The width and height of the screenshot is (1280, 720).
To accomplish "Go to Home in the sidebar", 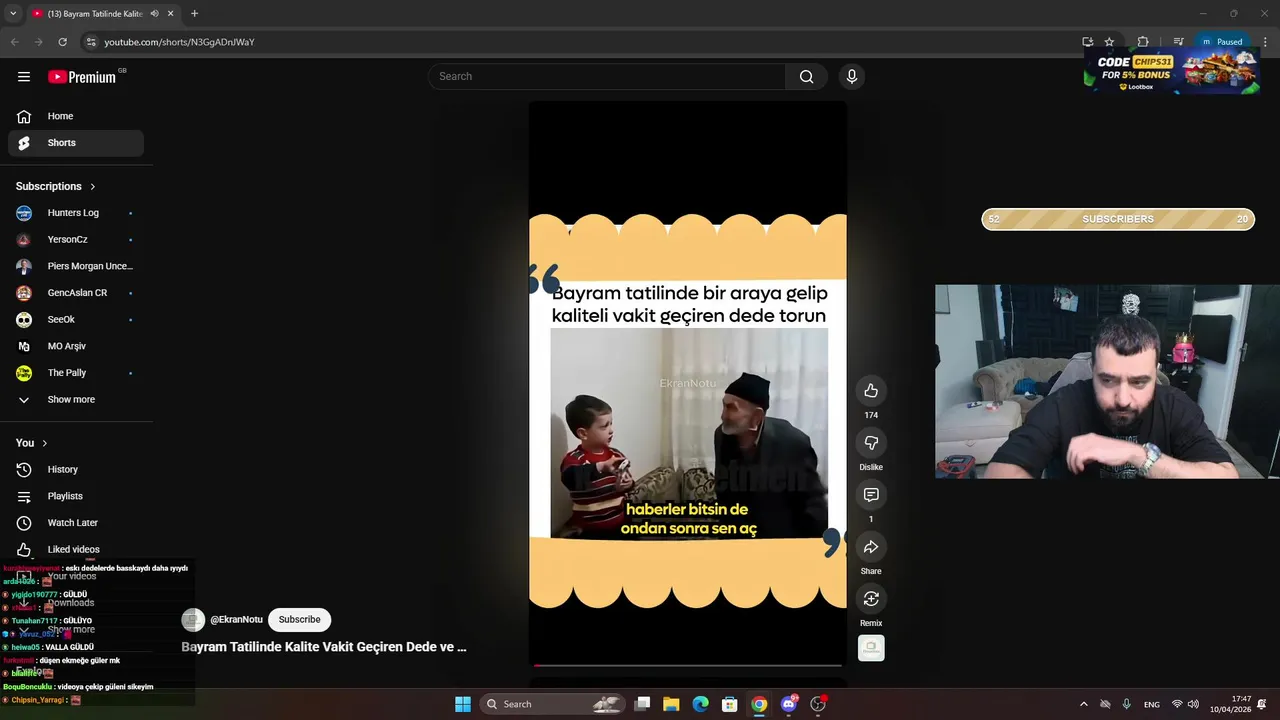I will click(76, 116).
